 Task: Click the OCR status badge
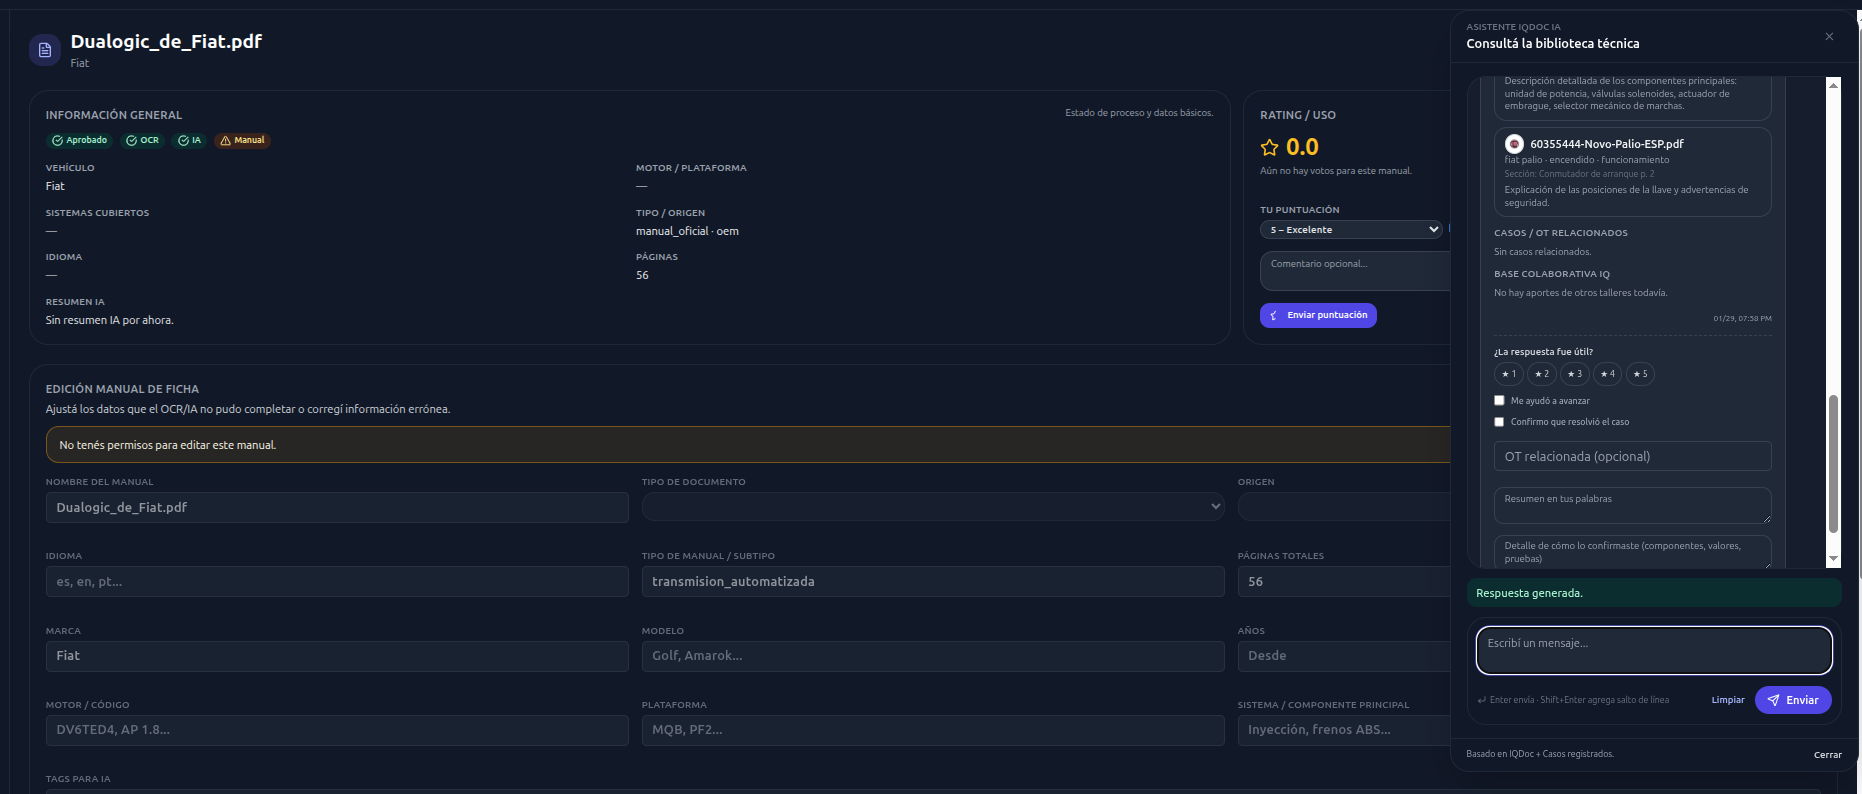142,140
